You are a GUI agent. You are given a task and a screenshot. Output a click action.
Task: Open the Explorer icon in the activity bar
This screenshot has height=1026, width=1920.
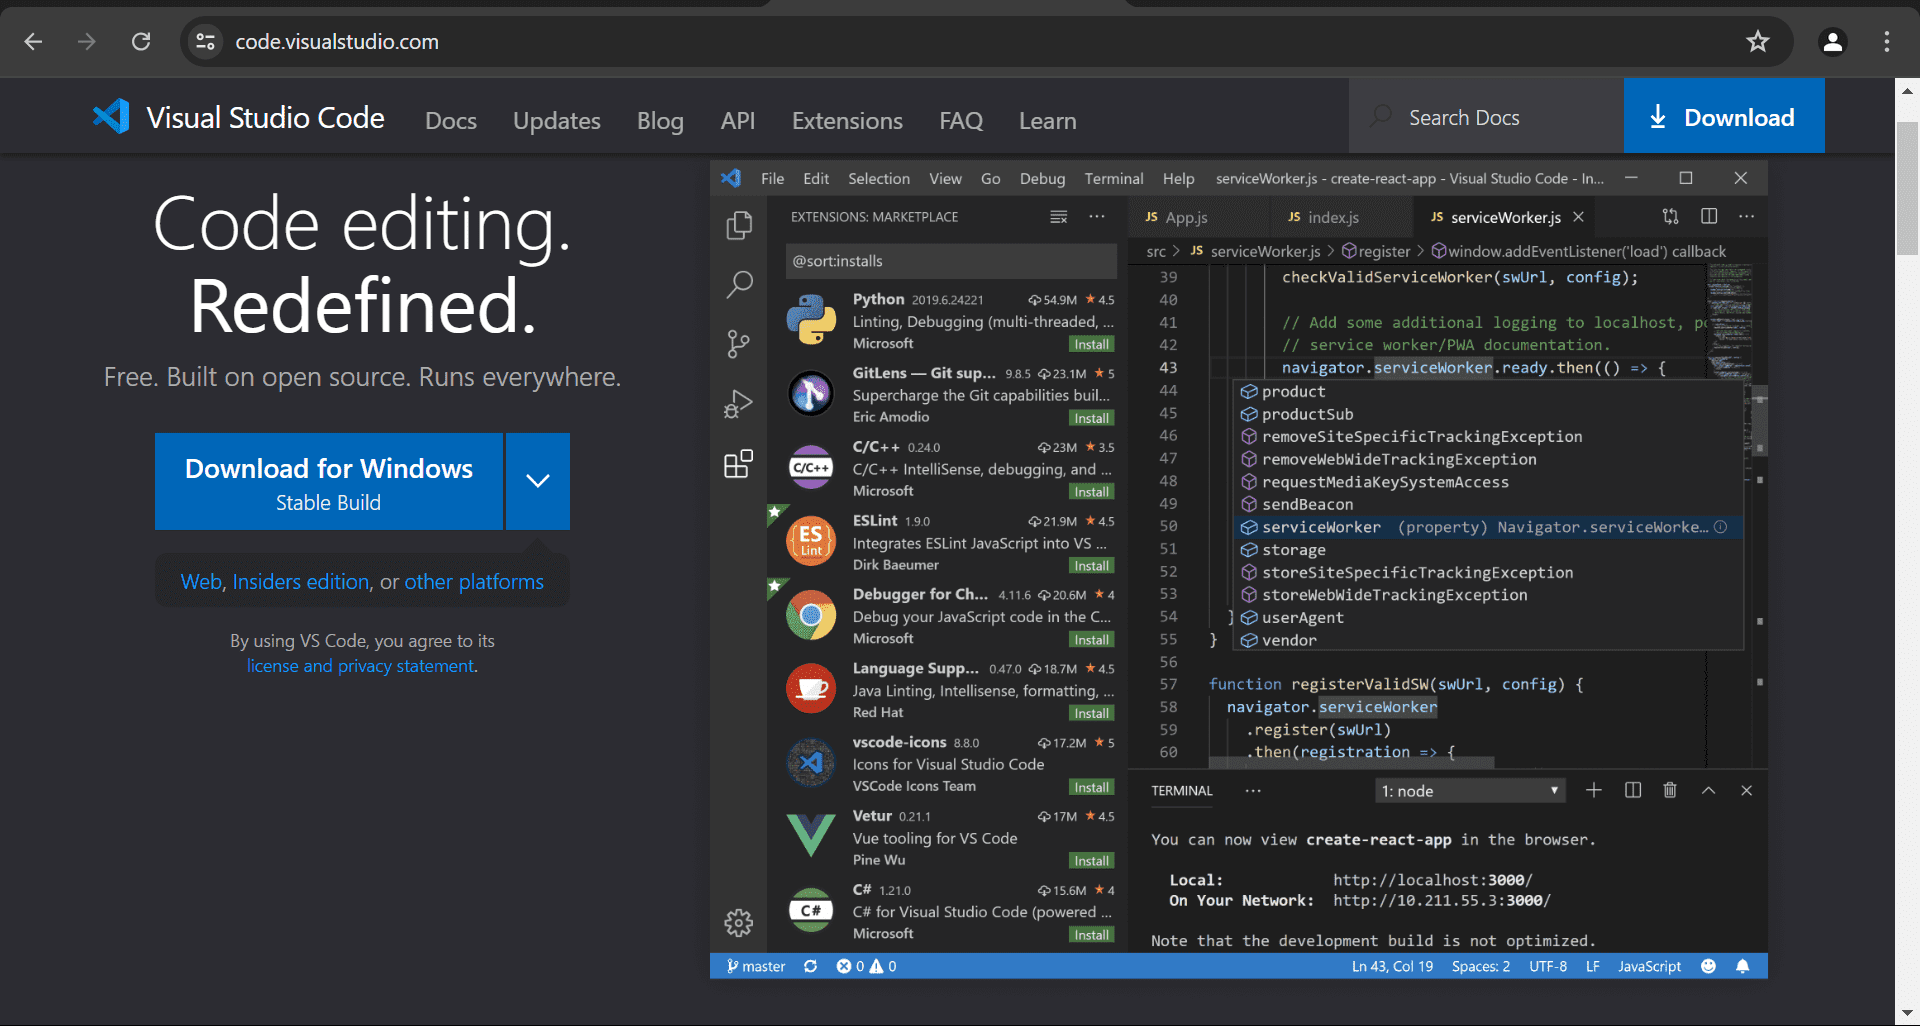(x=739, y=225)
